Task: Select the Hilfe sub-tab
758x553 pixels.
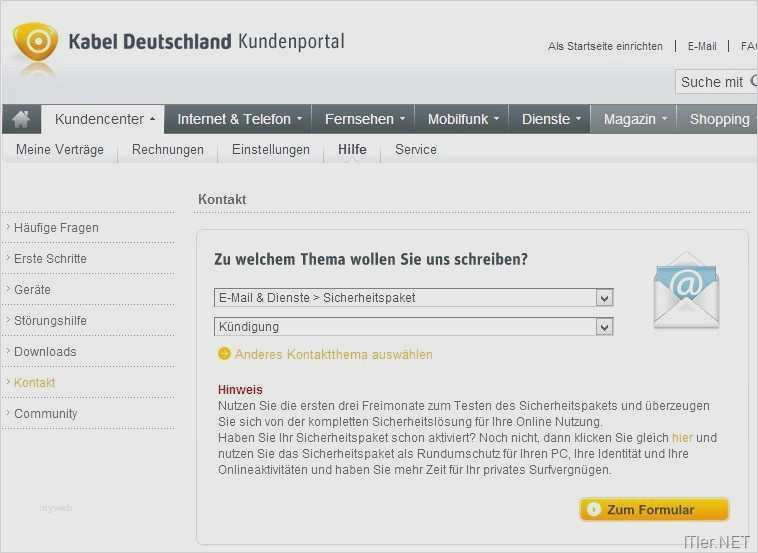Action: pos(352,150)
